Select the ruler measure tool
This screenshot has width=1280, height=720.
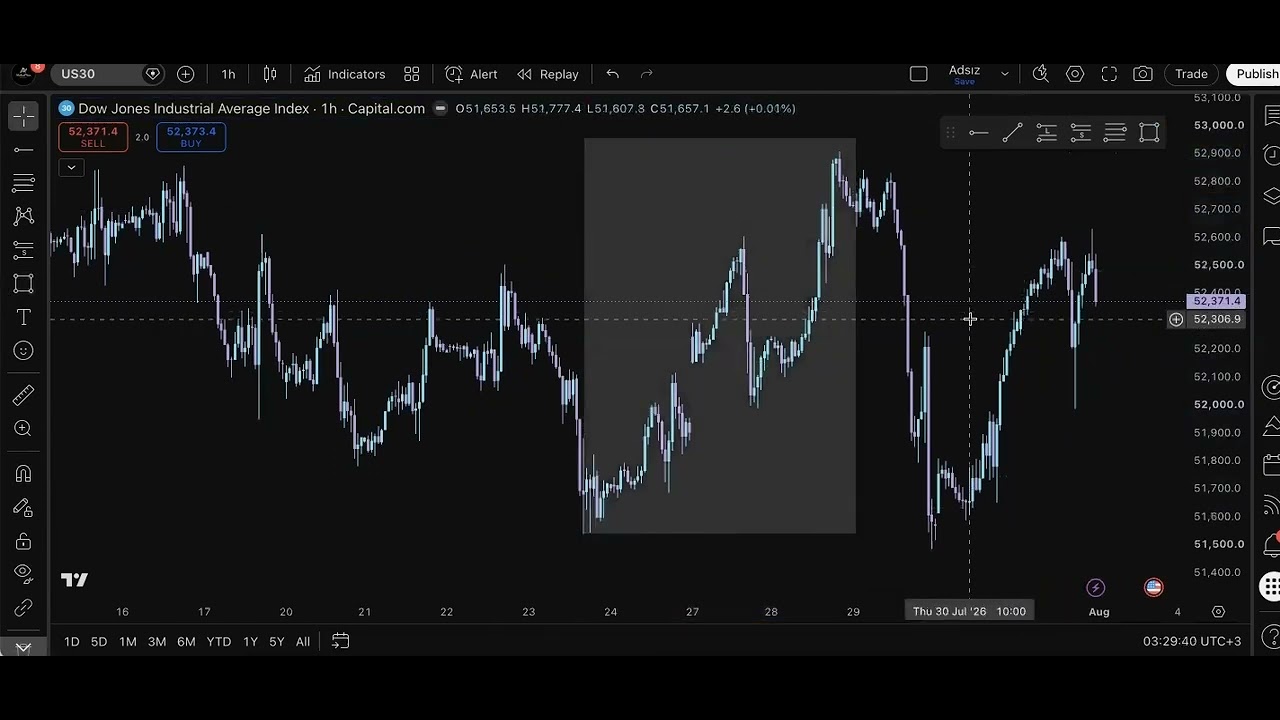(x=23, y=395)
